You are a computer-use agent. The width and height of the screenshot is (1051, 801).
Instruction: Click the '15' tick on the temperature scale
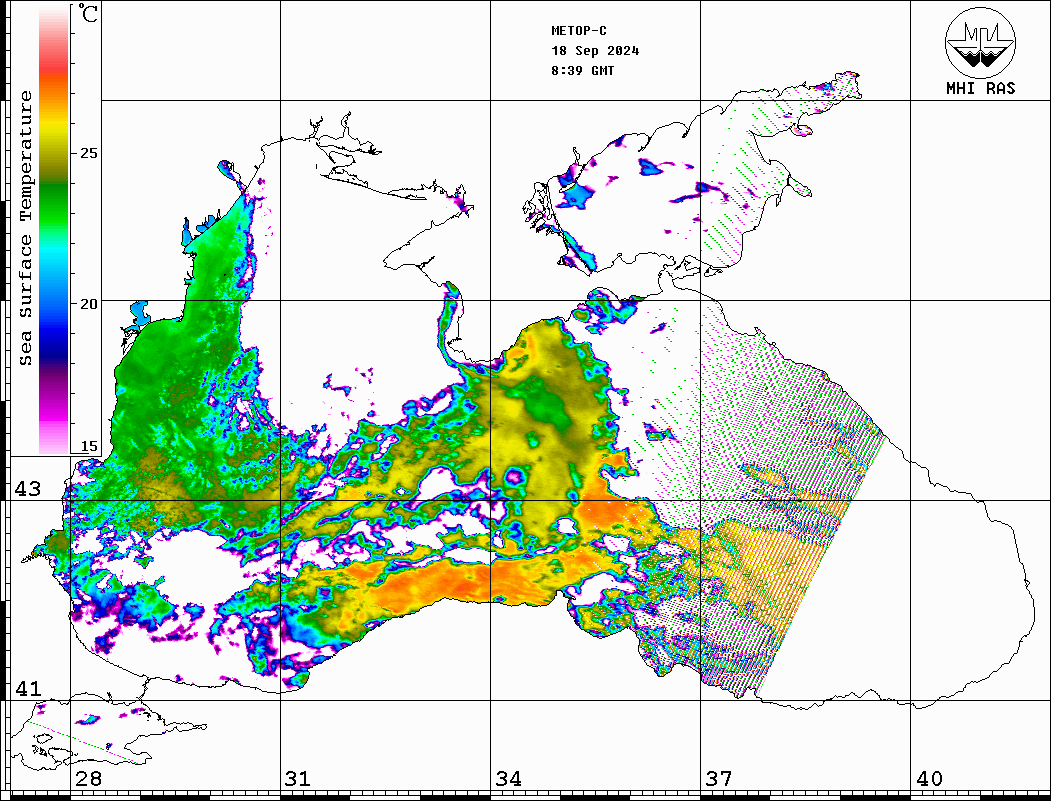(88, 446)
